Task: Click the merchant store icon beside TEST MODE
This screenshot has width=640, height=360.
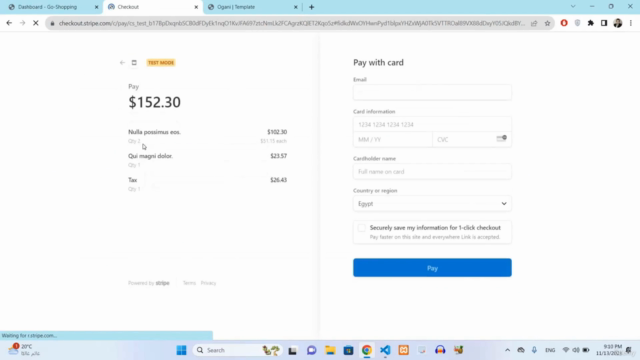Action: [x=134, y=62]
